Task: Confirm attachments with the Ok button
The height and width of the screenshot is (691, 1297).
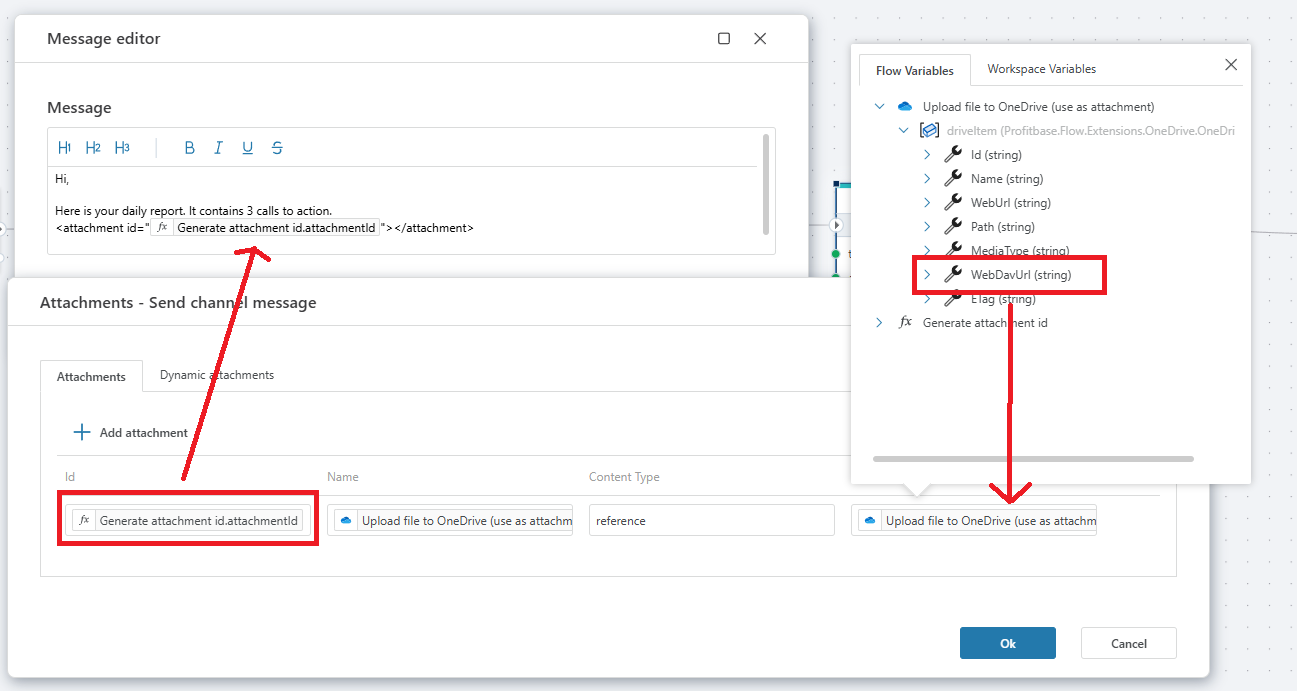Action: [x=1007, y=643]
